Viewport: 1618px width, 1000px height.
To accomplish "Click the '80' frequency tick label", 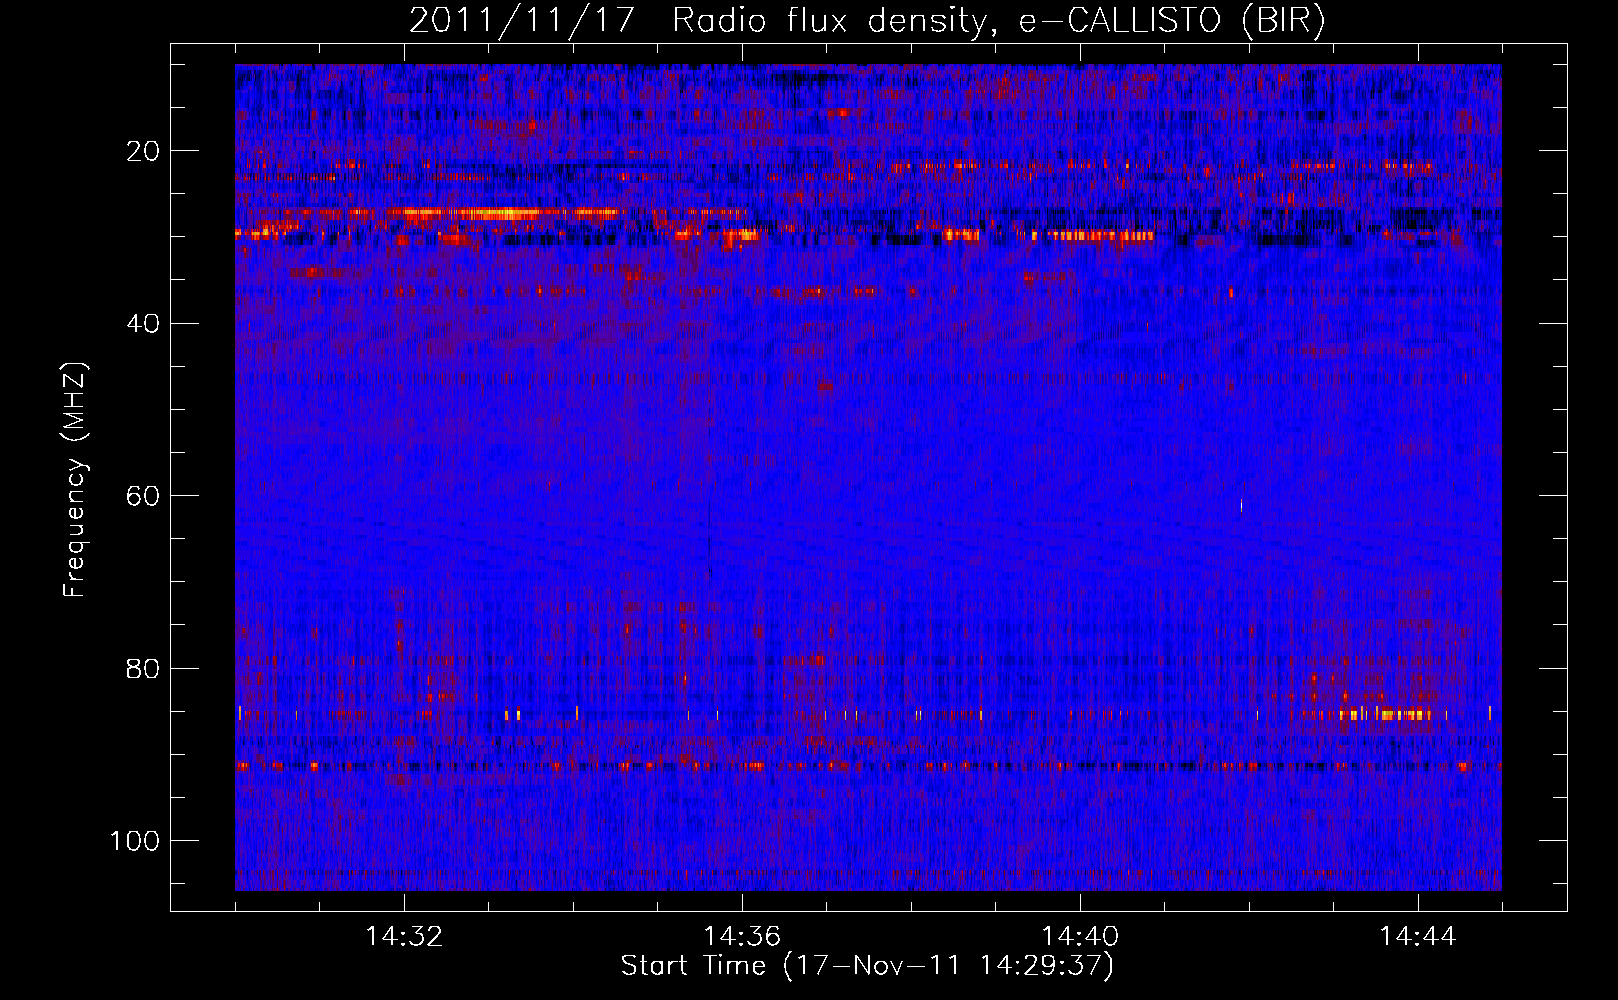I will 145,669.
